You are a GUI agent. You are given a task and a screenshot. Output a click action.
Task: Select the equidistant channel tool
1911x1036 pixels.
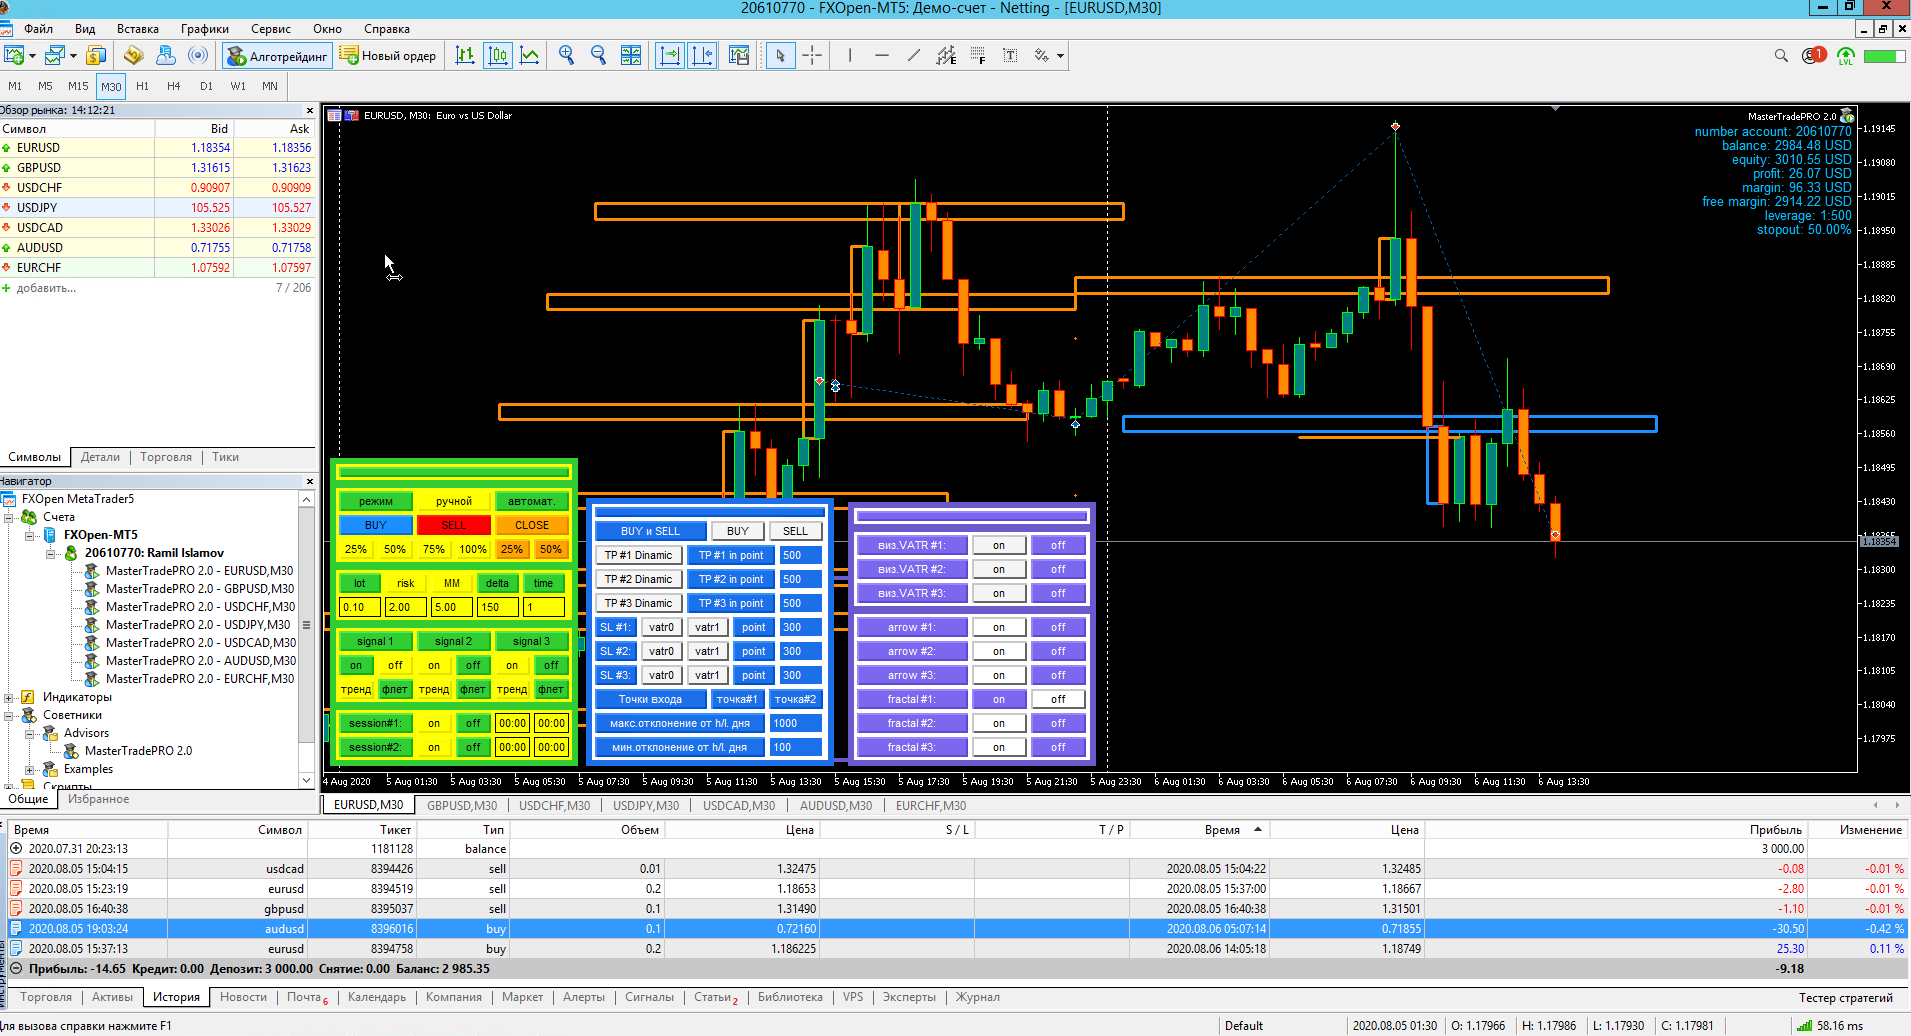(946, 55)
